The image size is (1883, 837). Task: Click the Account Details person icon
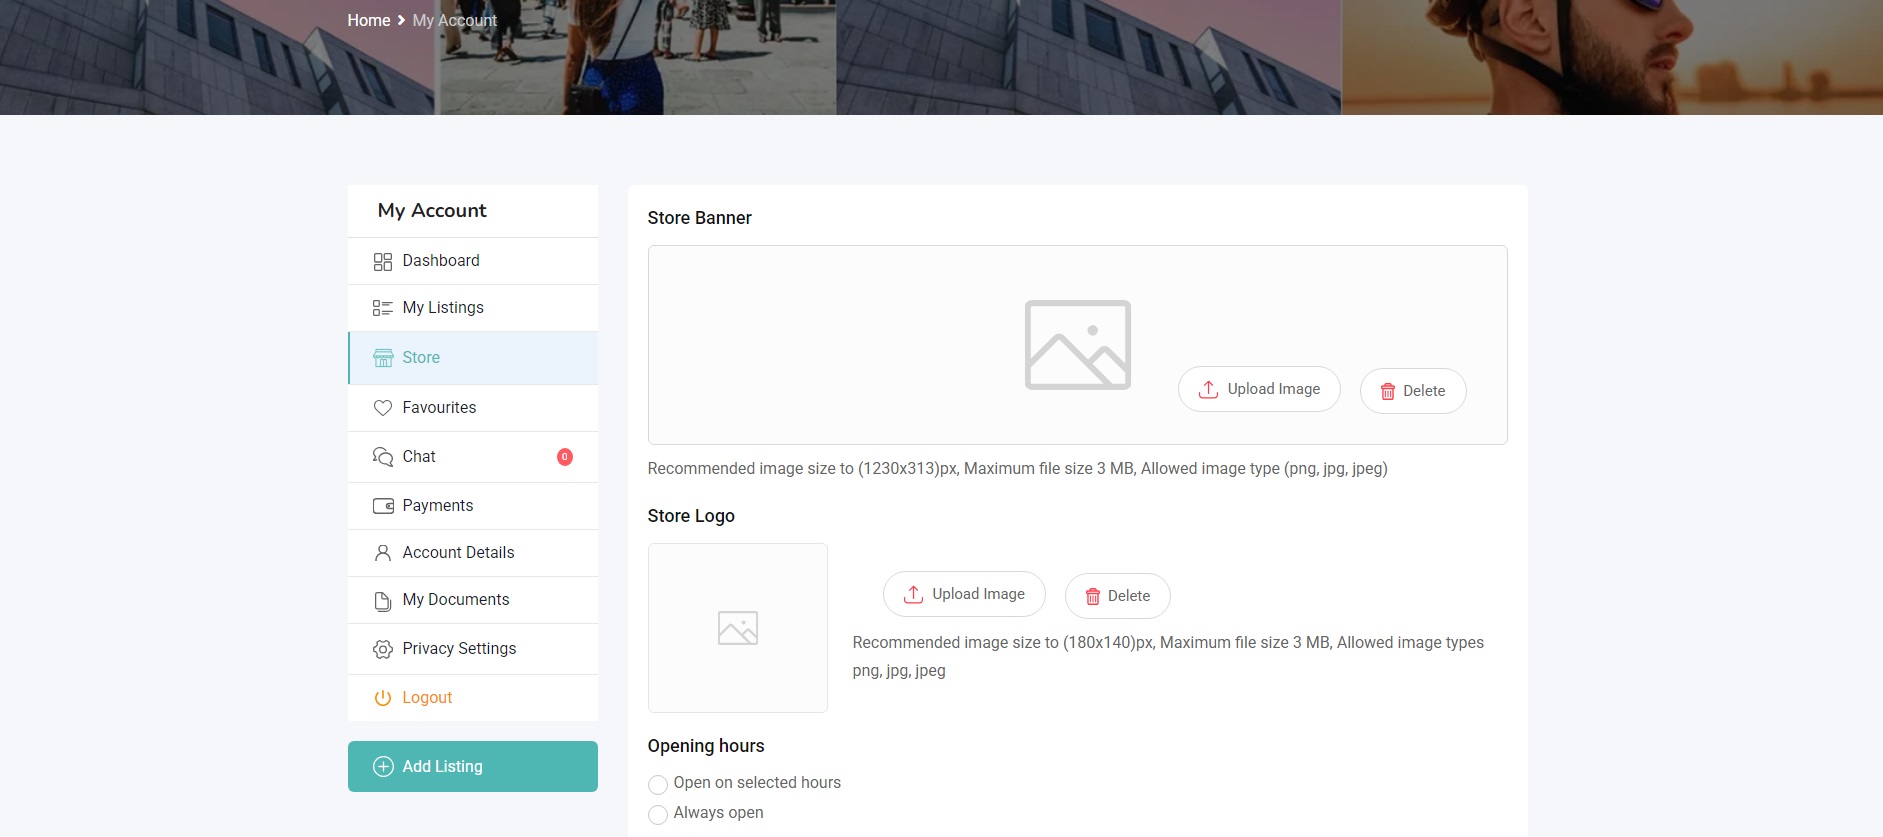pyautogui.click(x=382, y=553)
